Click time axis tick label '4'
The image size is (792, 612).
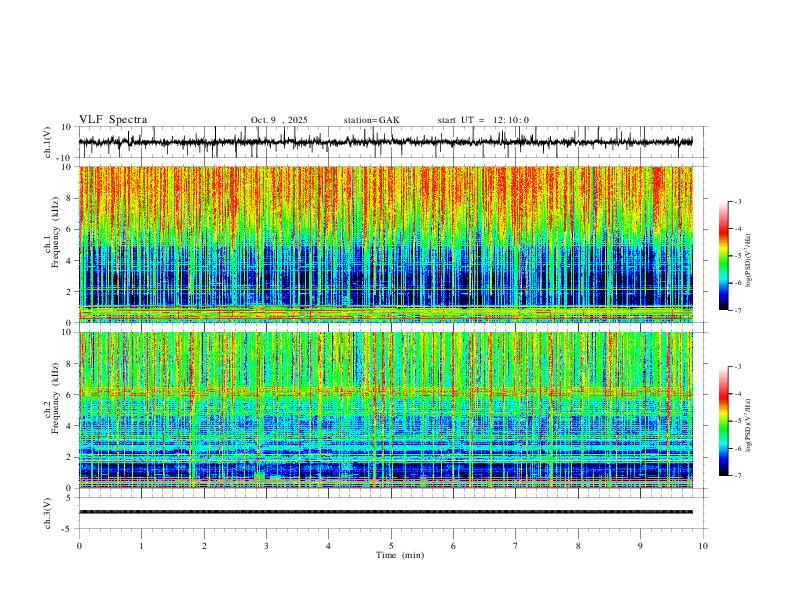(328, 546)
